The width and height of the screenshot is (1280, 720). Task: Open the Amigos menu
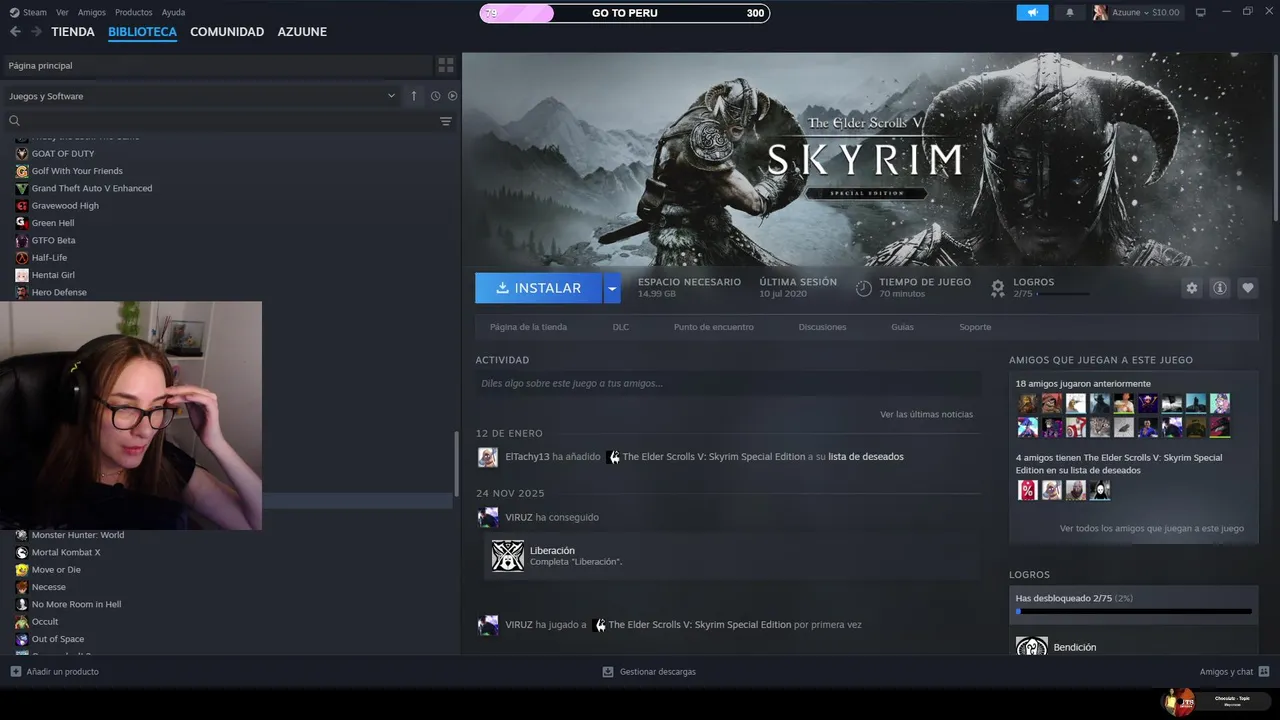coord(92,12)
